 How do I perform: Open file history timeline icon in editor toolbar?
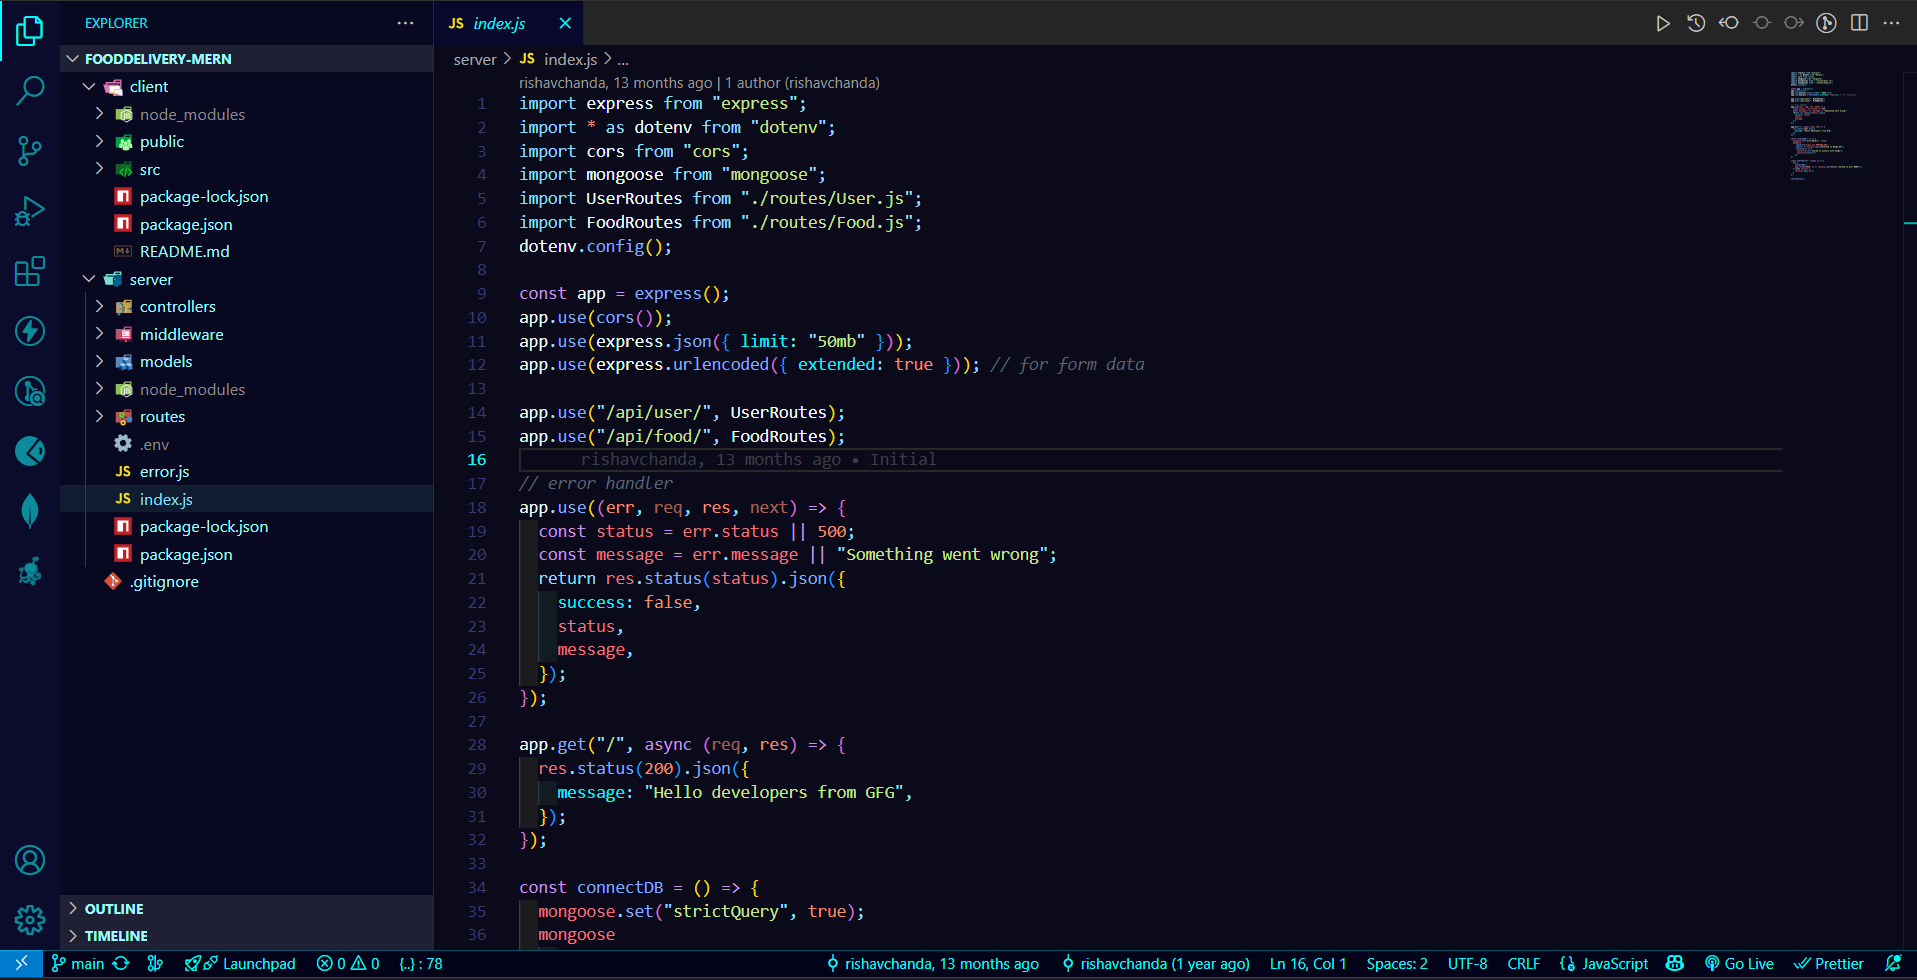[x=1696, y=23]
